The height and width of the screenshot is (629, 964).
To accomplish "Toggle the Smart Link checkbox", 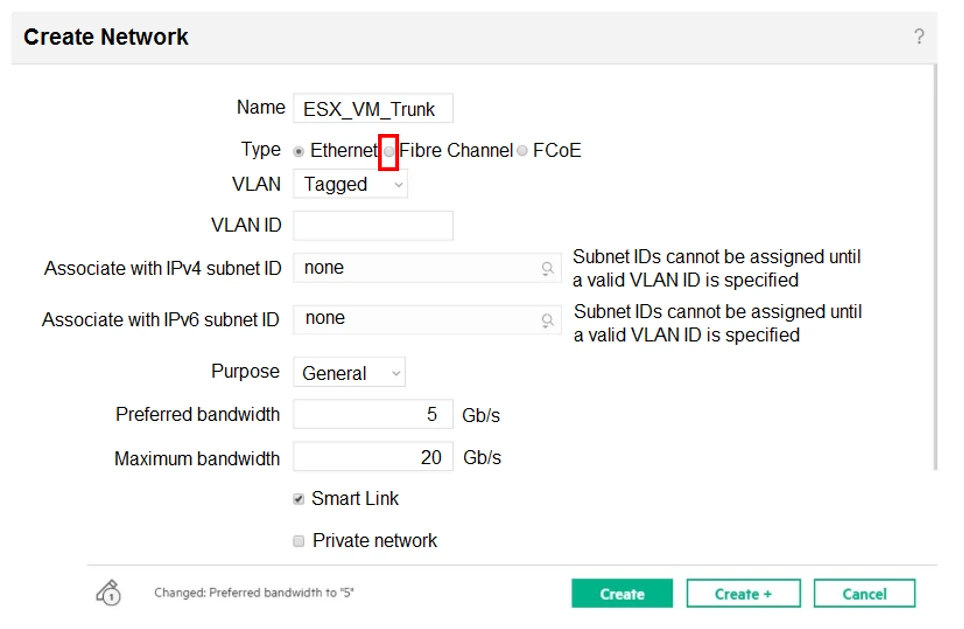I will (x=299, y=499).
